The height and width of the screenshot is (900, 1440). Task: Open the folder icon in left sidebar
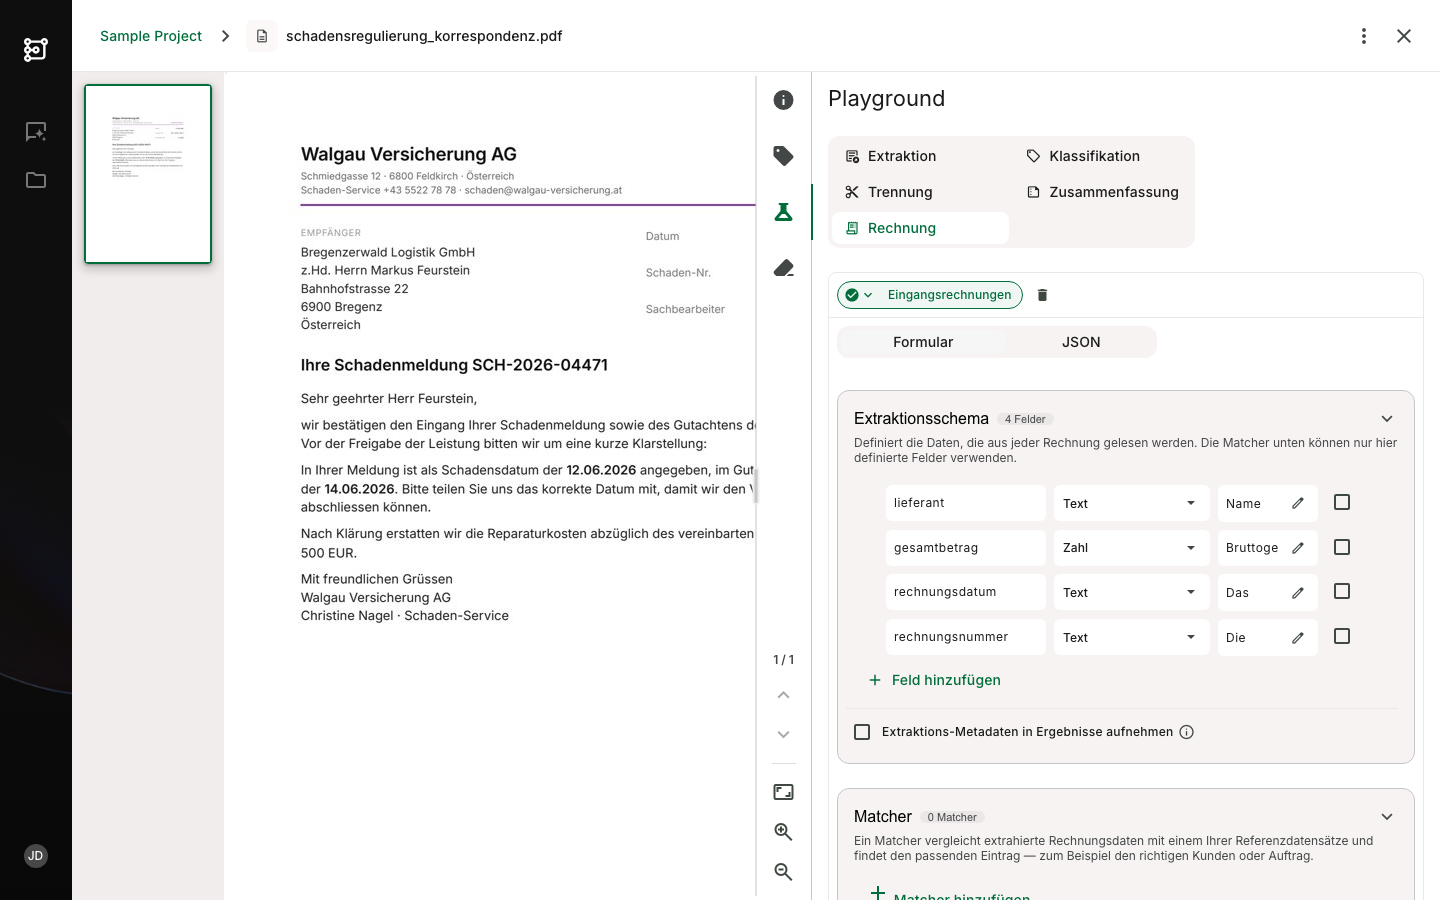[x=36, y=180]
